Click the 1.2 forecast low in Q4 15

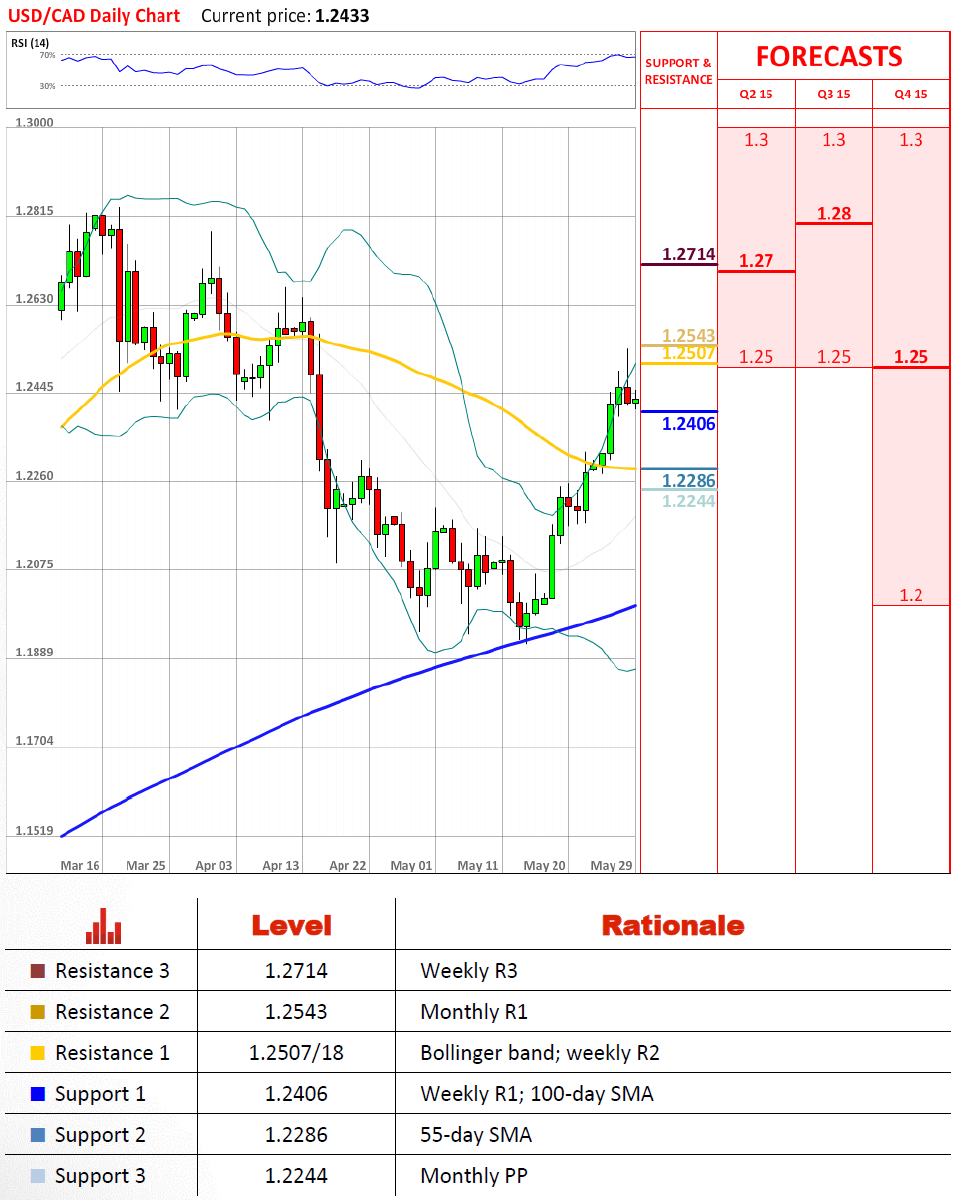click(911, 596)
